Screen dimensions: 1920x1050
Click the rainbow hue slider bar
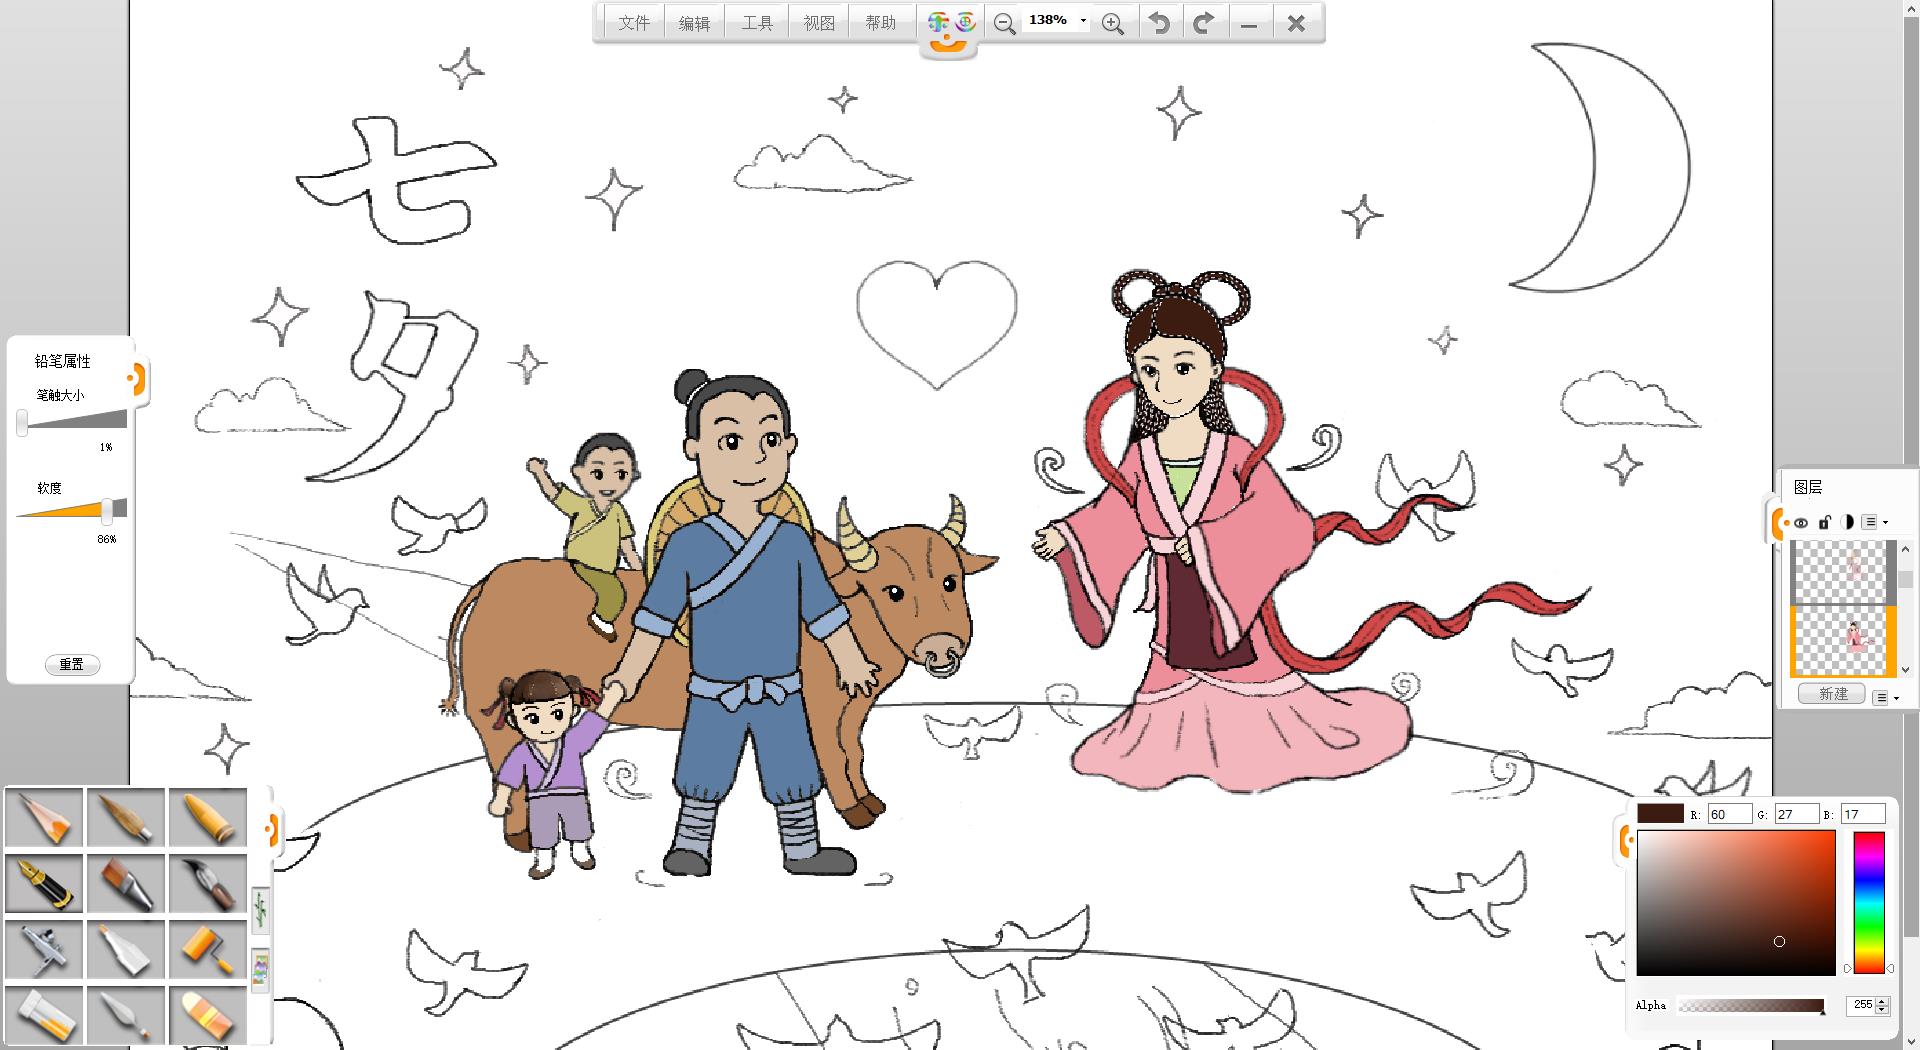(1868, 902)
